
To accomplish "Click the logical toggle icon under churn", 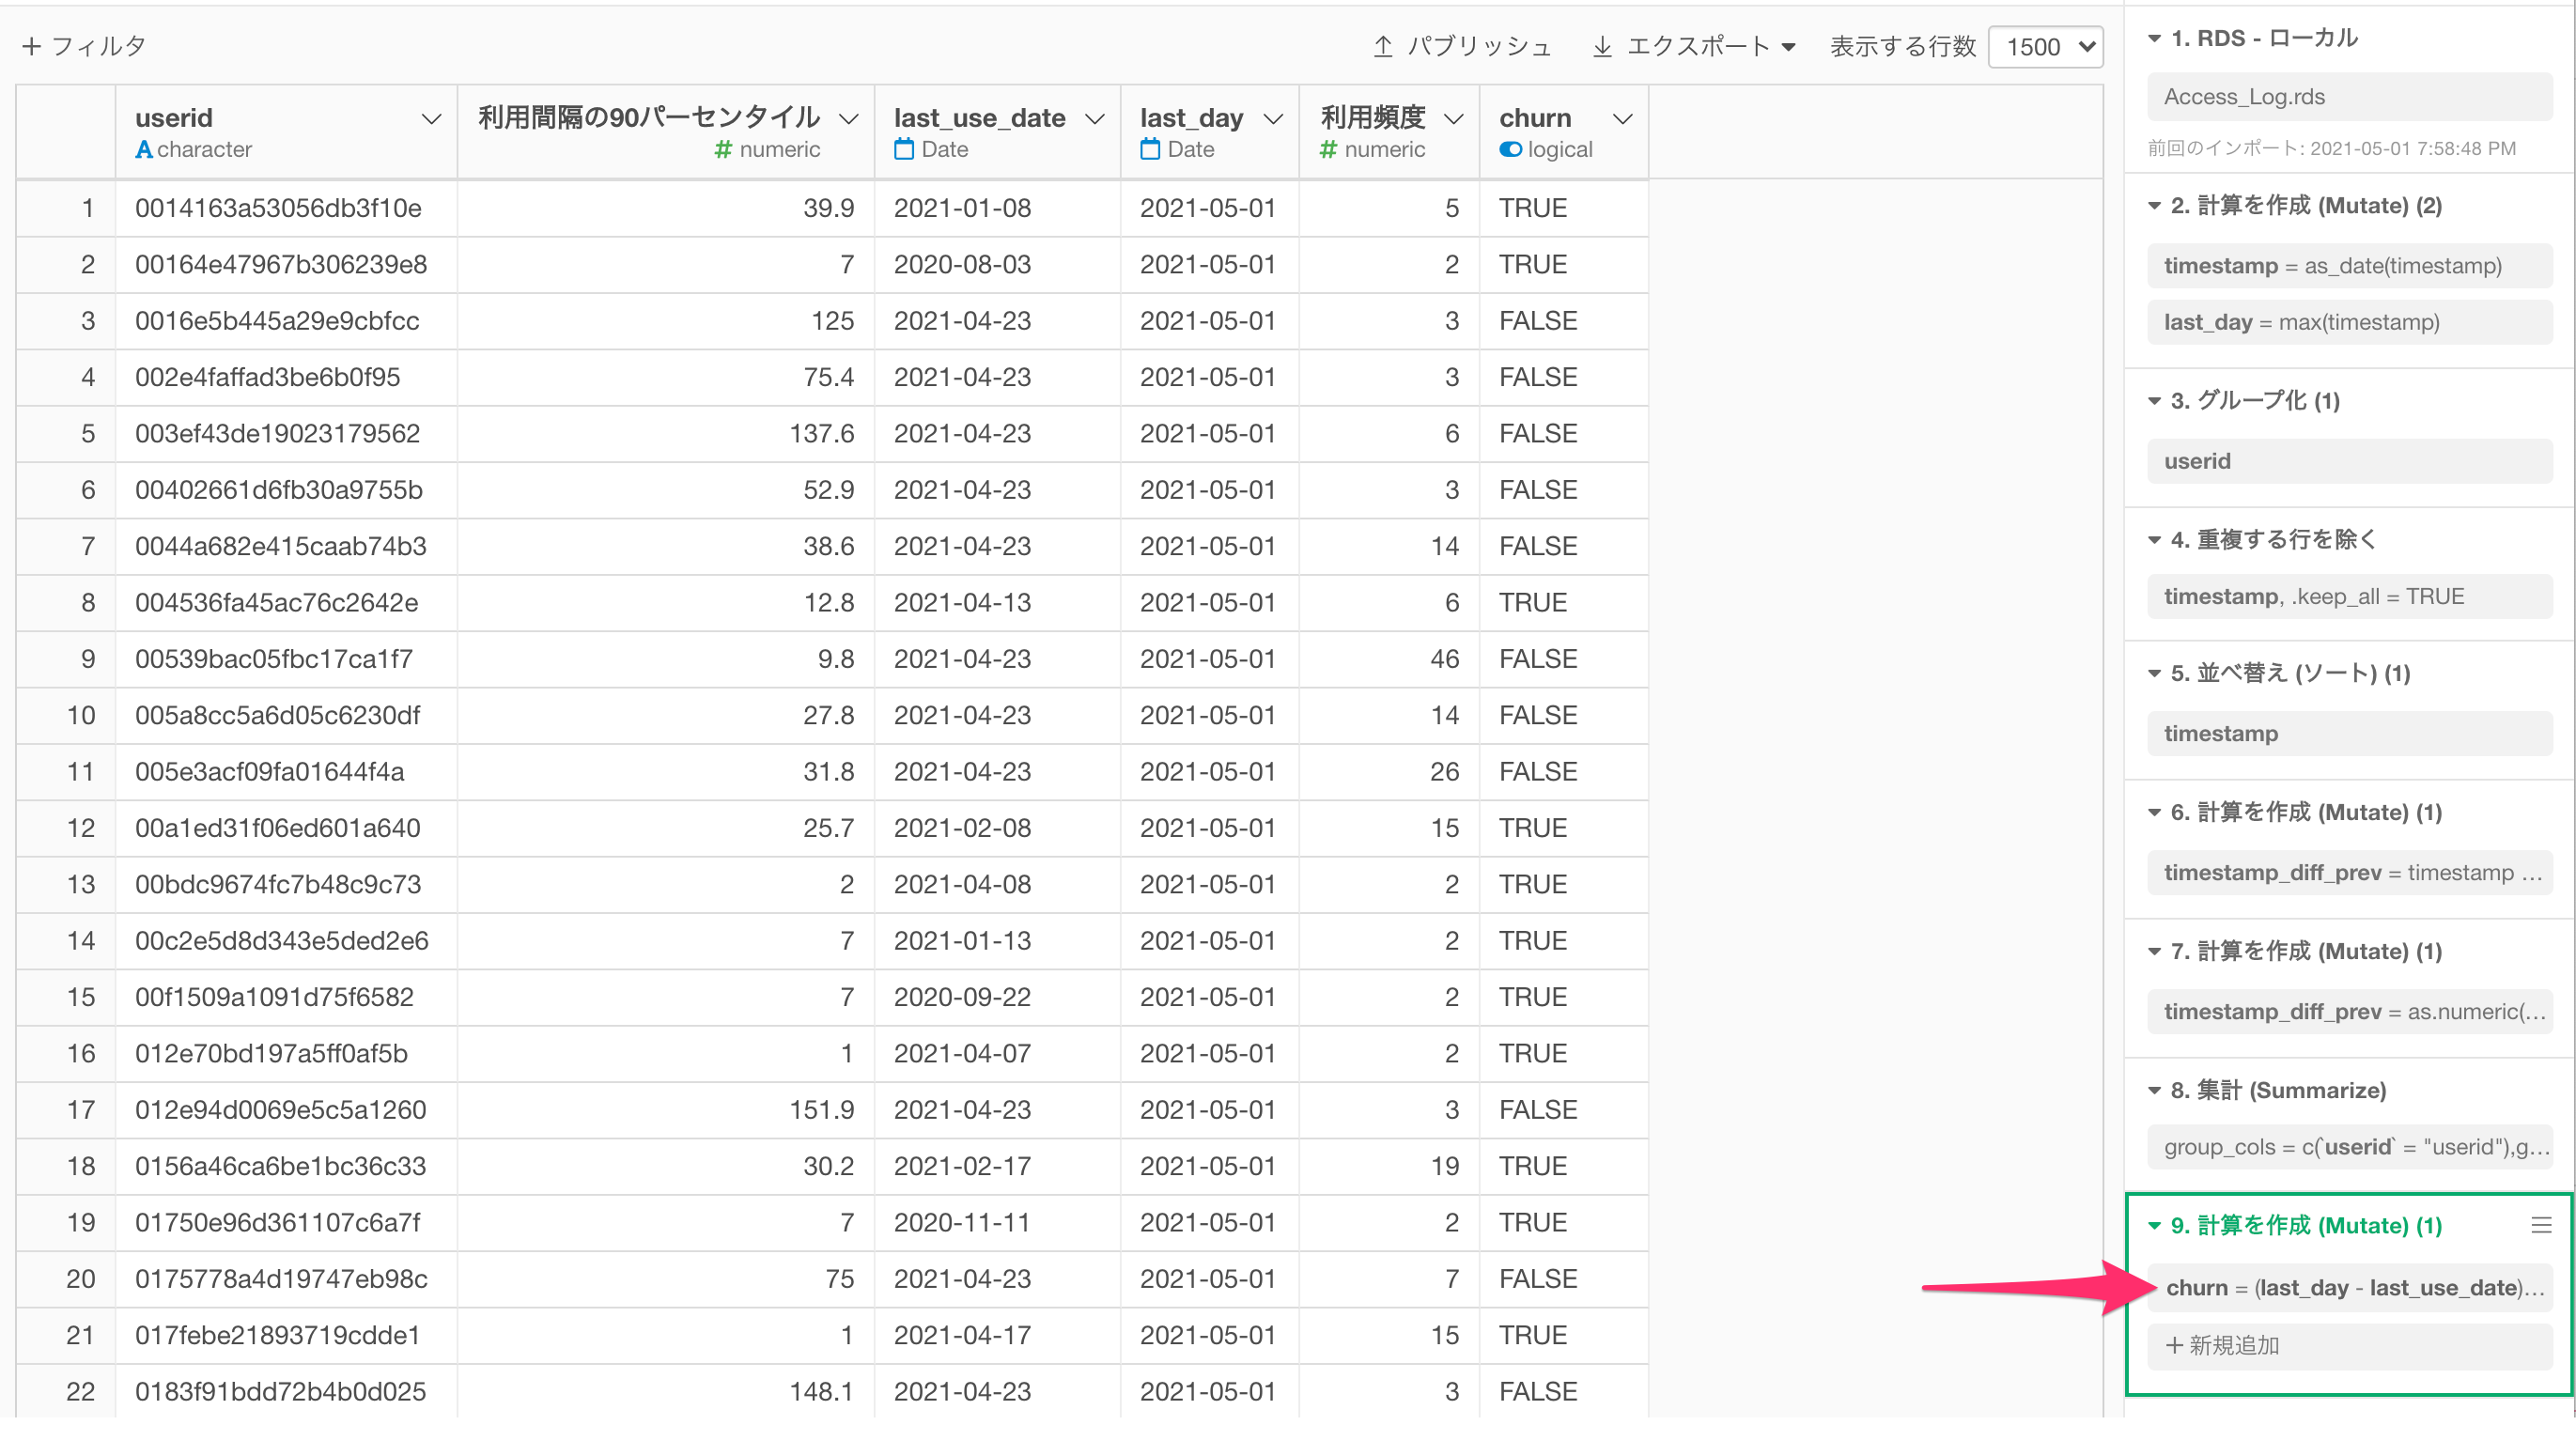I will (x=1510, y=150).
